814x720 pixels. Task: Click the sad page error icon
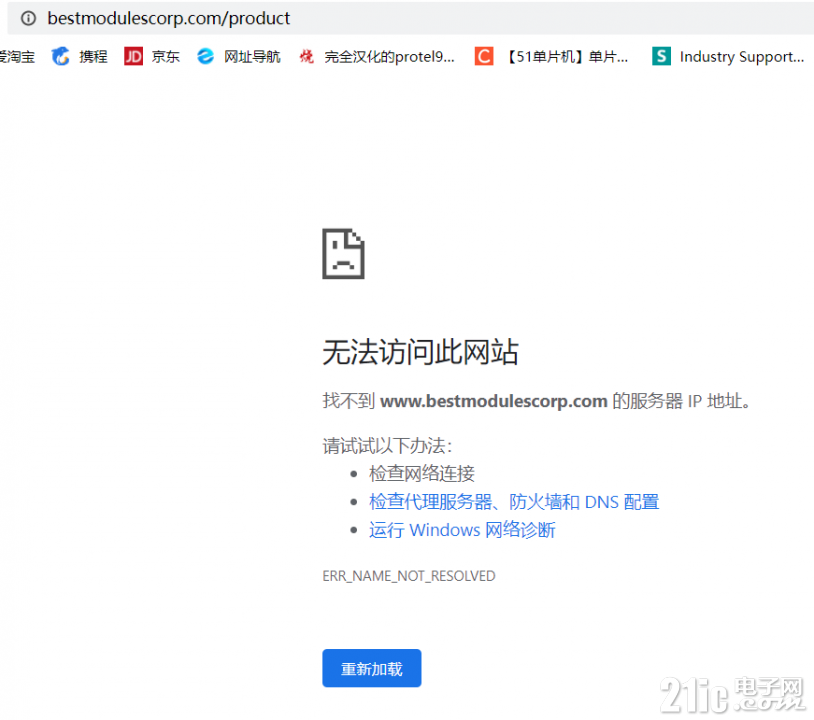(343, 254)
